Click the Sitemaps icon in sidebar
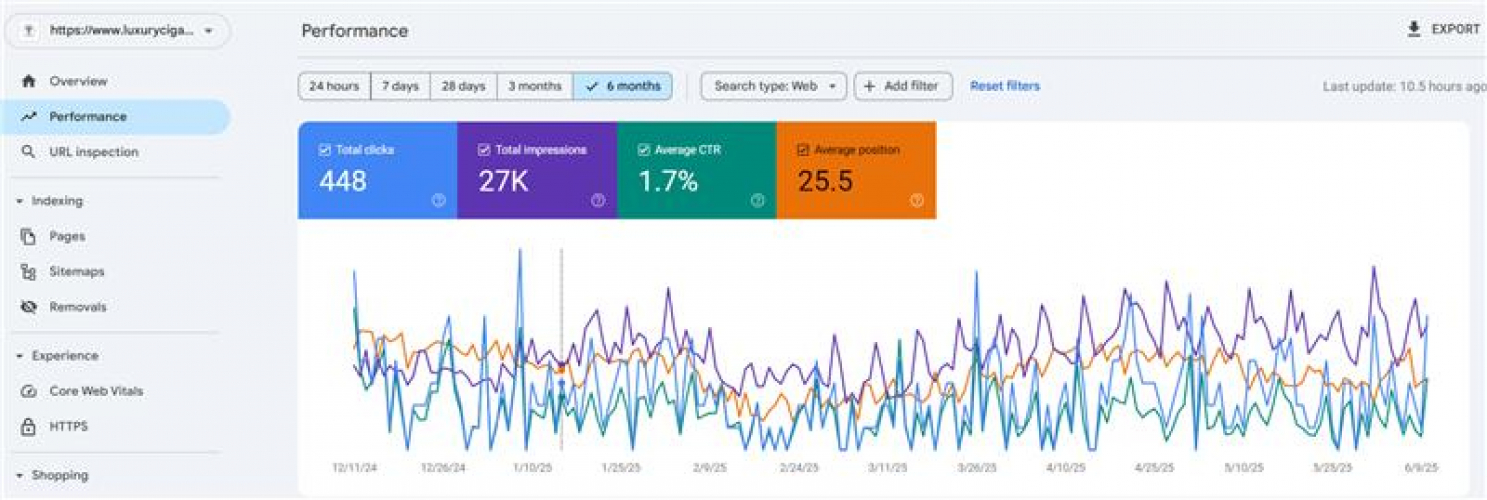1487x500 pixels. pos(29,272)
